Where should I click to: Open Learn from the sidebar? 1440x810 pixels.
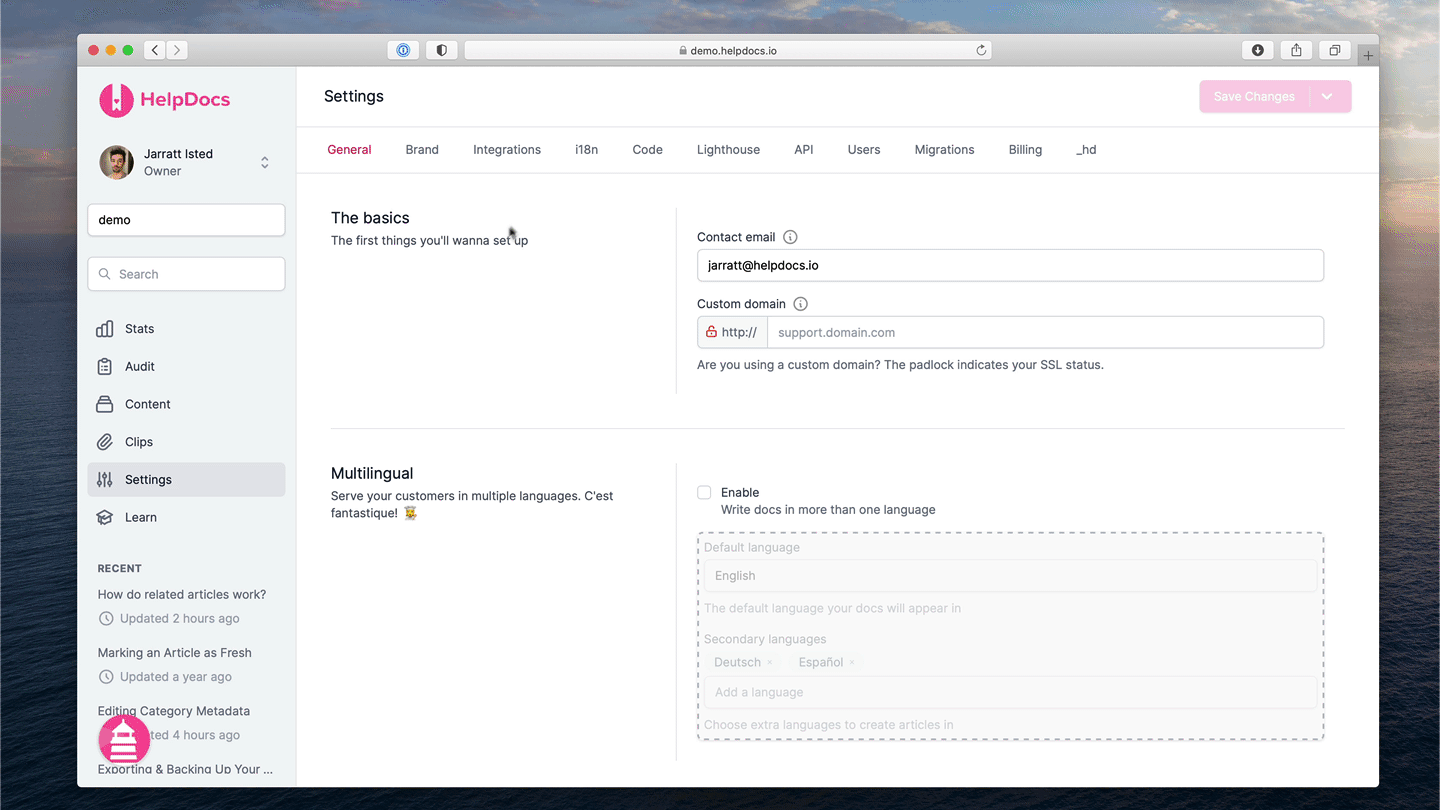(186, 517)
